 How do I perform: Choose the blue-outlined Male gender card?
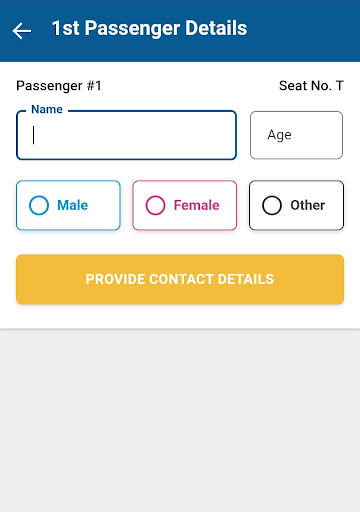[x=68, y=205]
